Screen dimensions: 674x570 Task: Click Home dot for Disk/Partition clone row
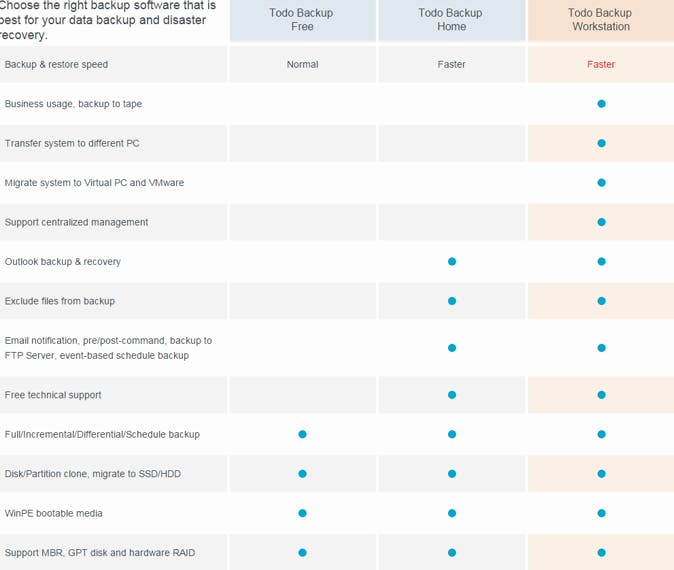pyautogui.click(x=452, y=474)
